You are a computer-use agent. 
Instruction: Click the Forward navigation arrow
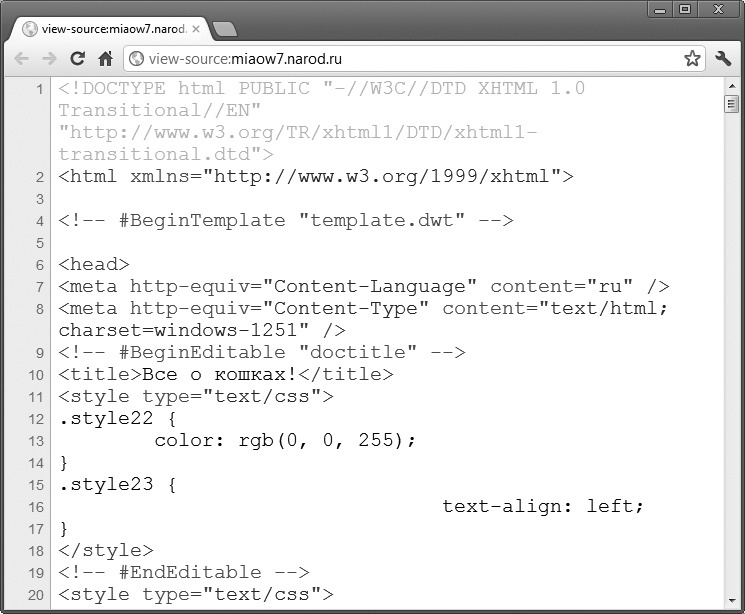coord(49,59)
